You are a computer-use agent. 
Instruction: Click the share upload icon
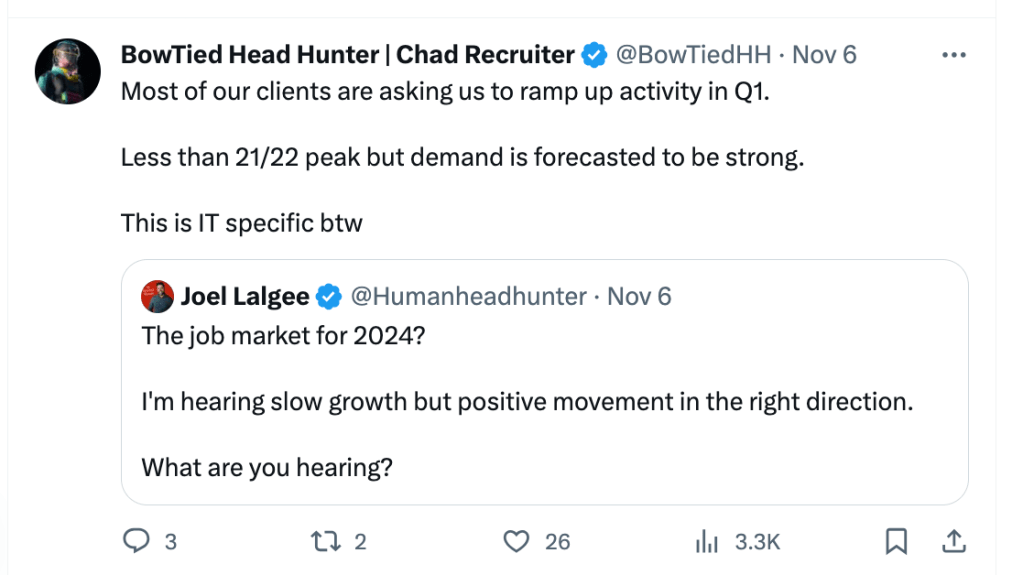(954, 541)
